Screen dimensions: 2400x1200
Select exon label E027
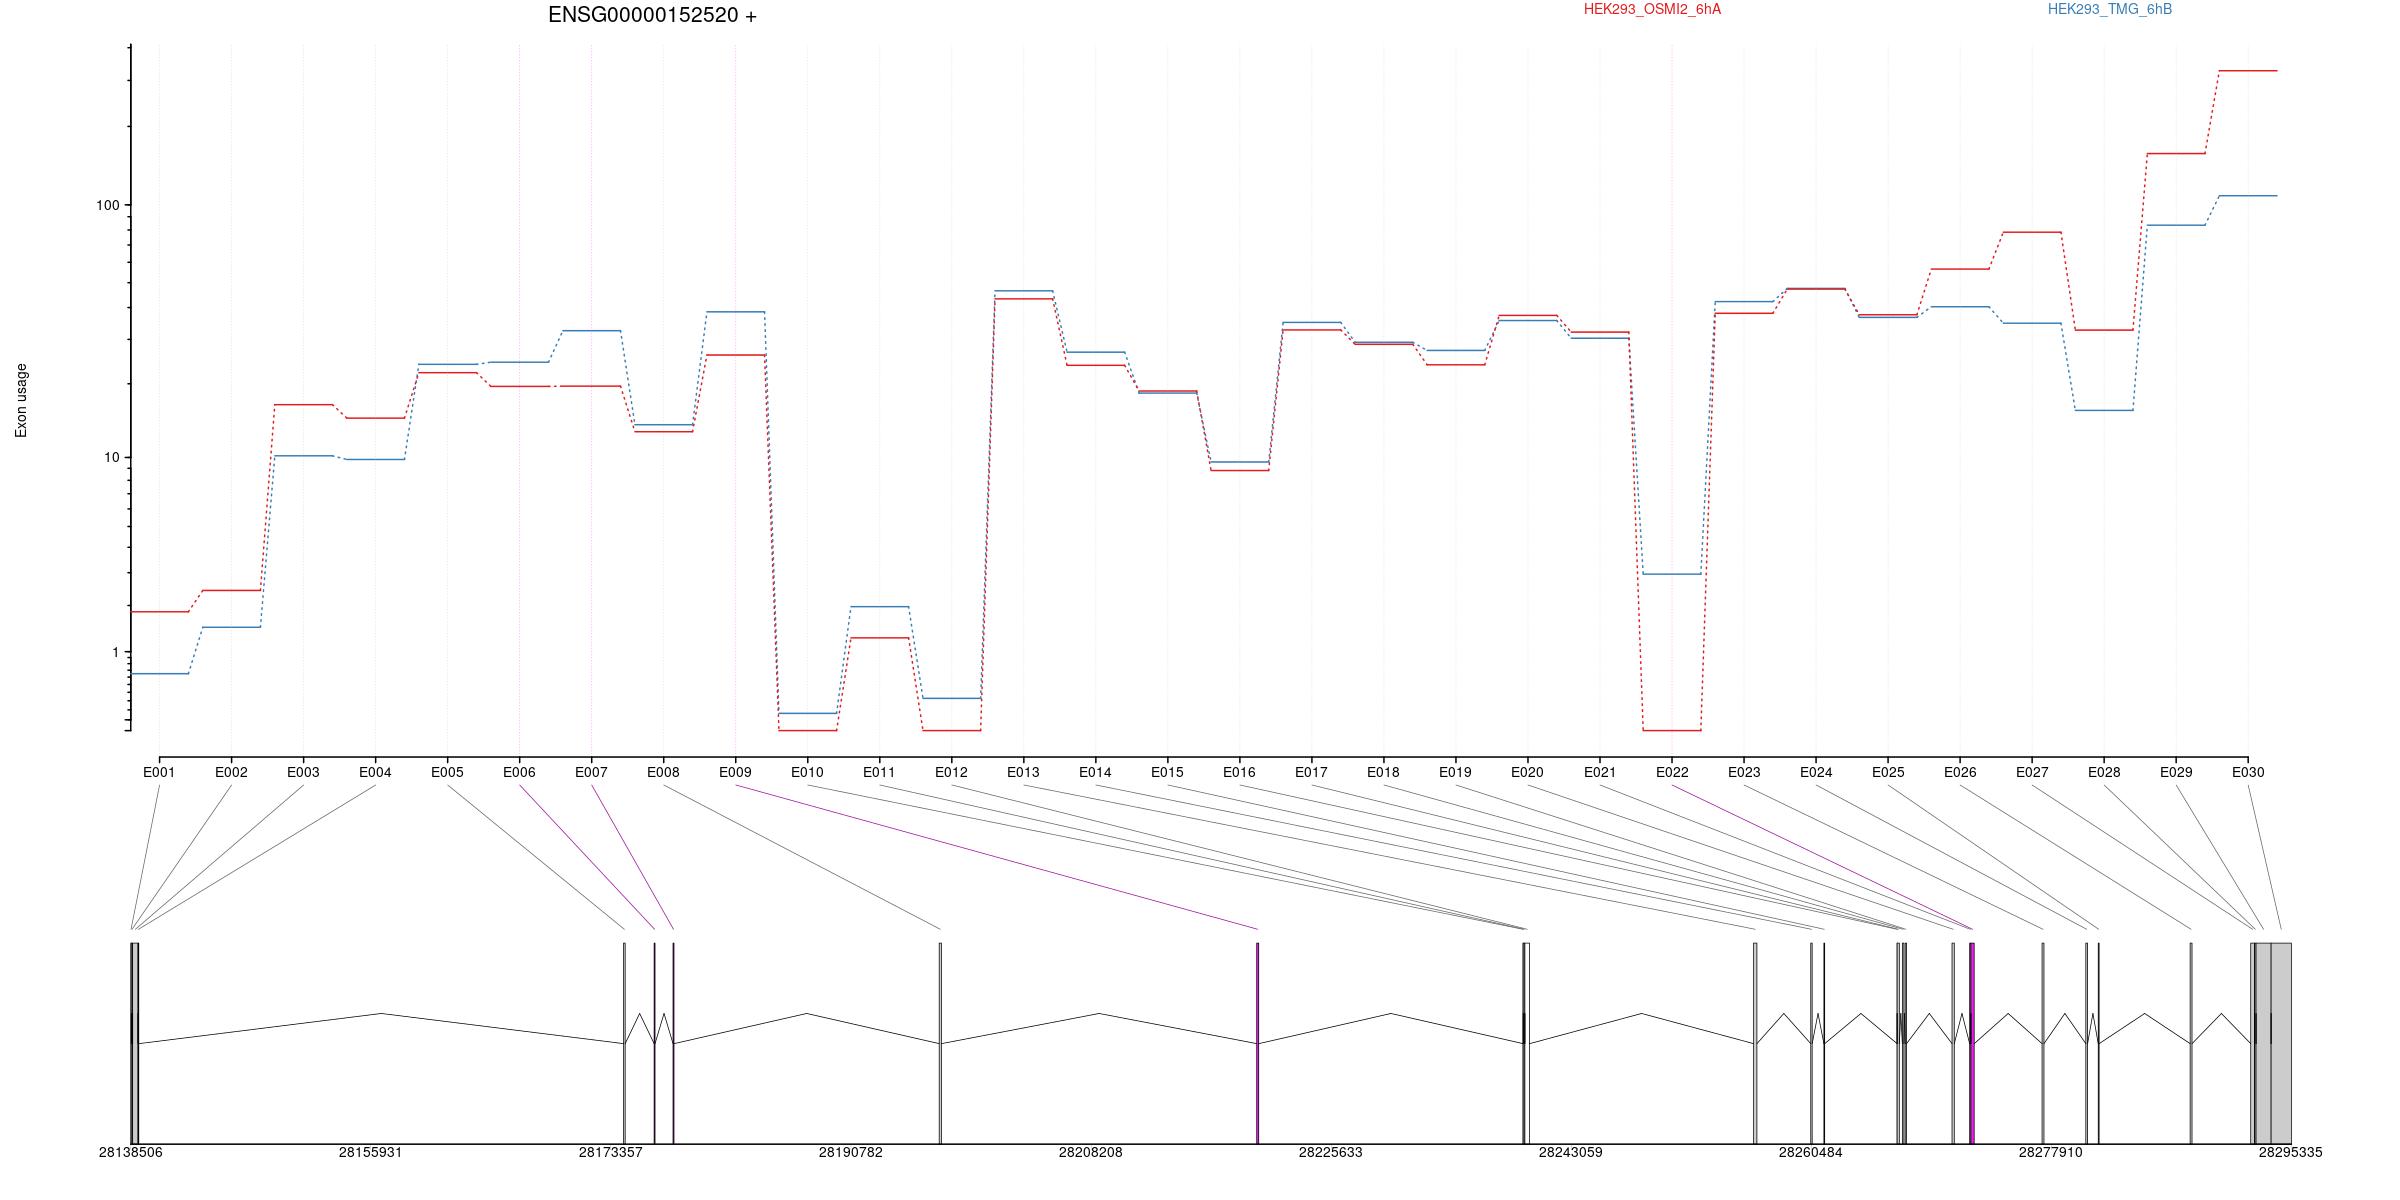click(2032, 772)
